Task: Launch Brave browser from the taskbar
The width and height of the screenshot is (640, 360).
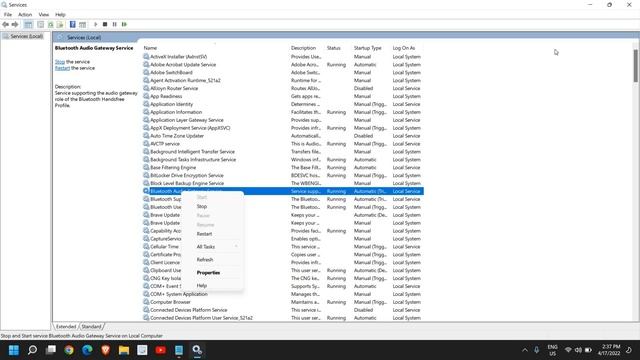Action: (x=105, y=350)
